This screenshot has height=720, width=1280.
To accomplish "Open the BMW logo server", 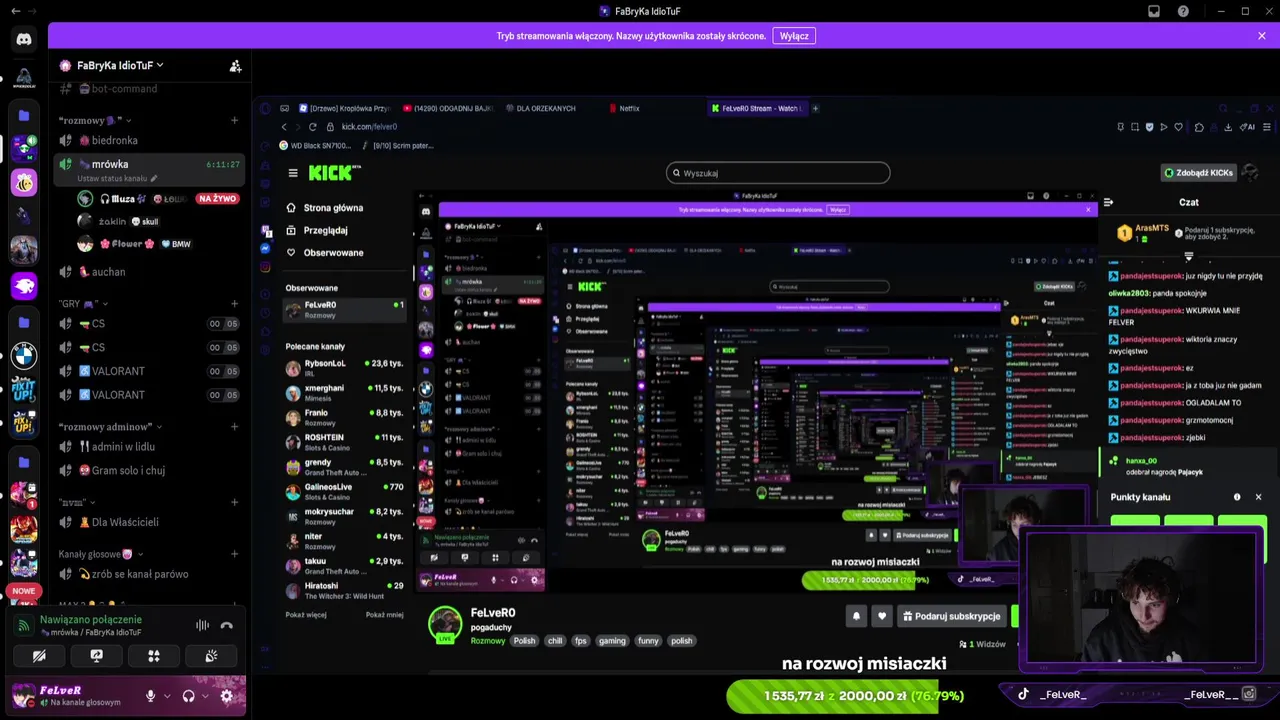I will [24, 355].
